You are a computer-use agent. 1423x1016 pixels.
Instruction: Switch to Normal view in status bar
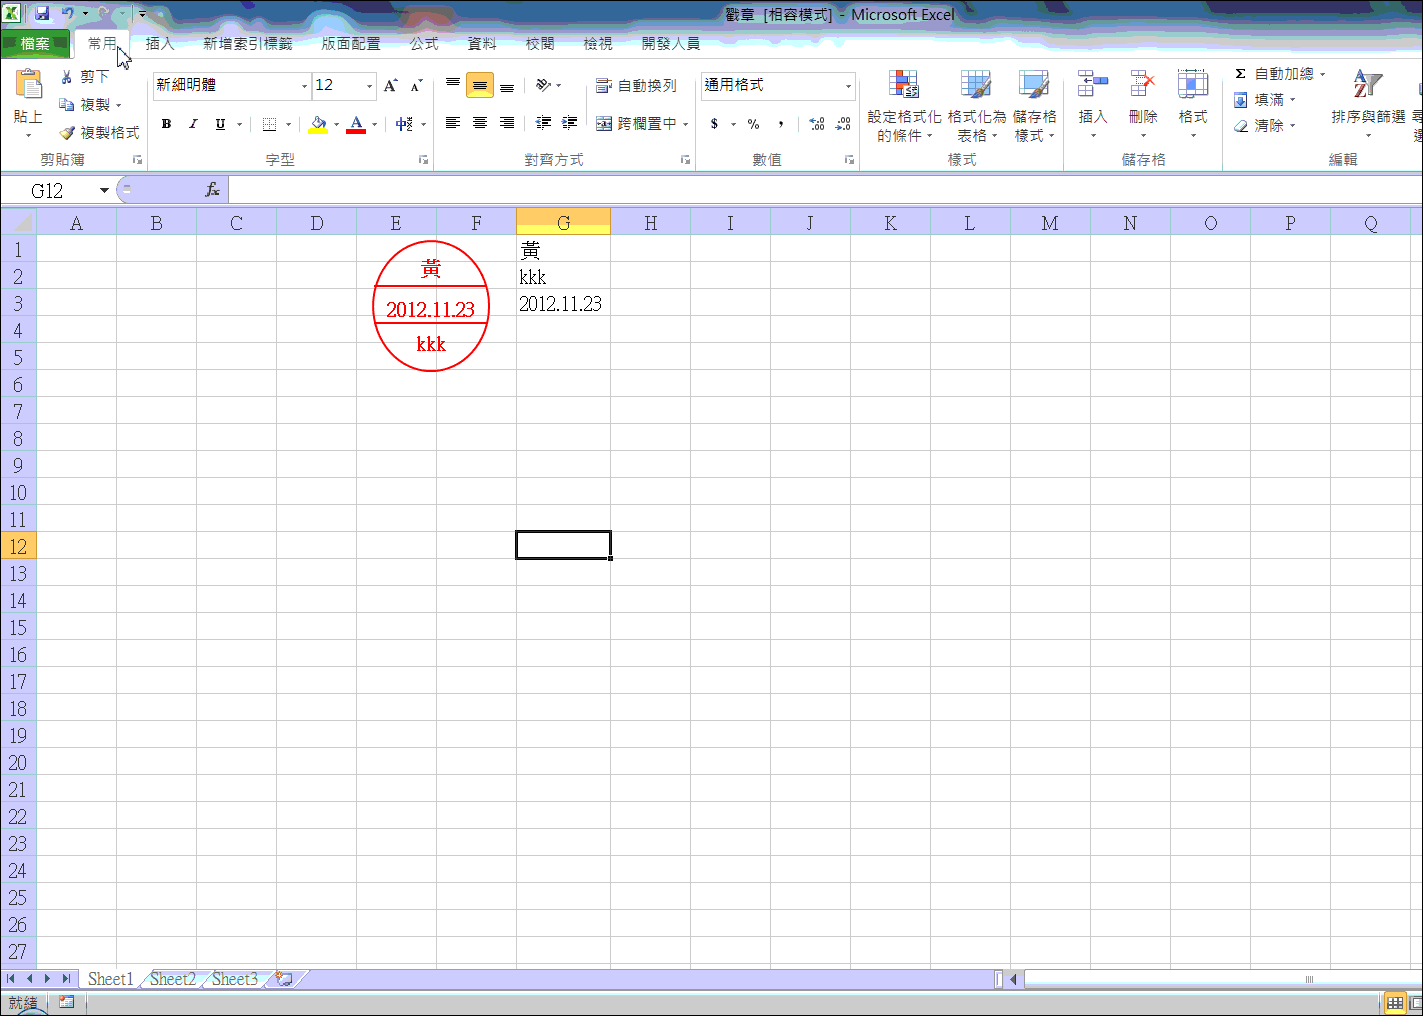point(1394,1002)
